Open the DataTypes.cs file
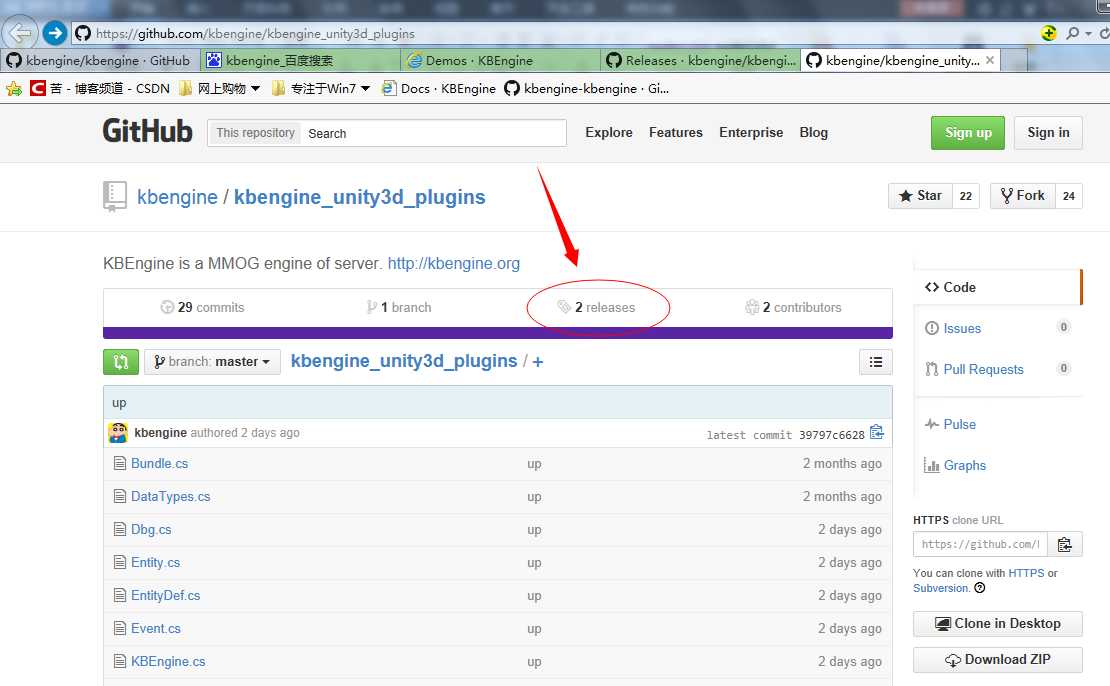The image size is (1110, 686). pos(171,496)
